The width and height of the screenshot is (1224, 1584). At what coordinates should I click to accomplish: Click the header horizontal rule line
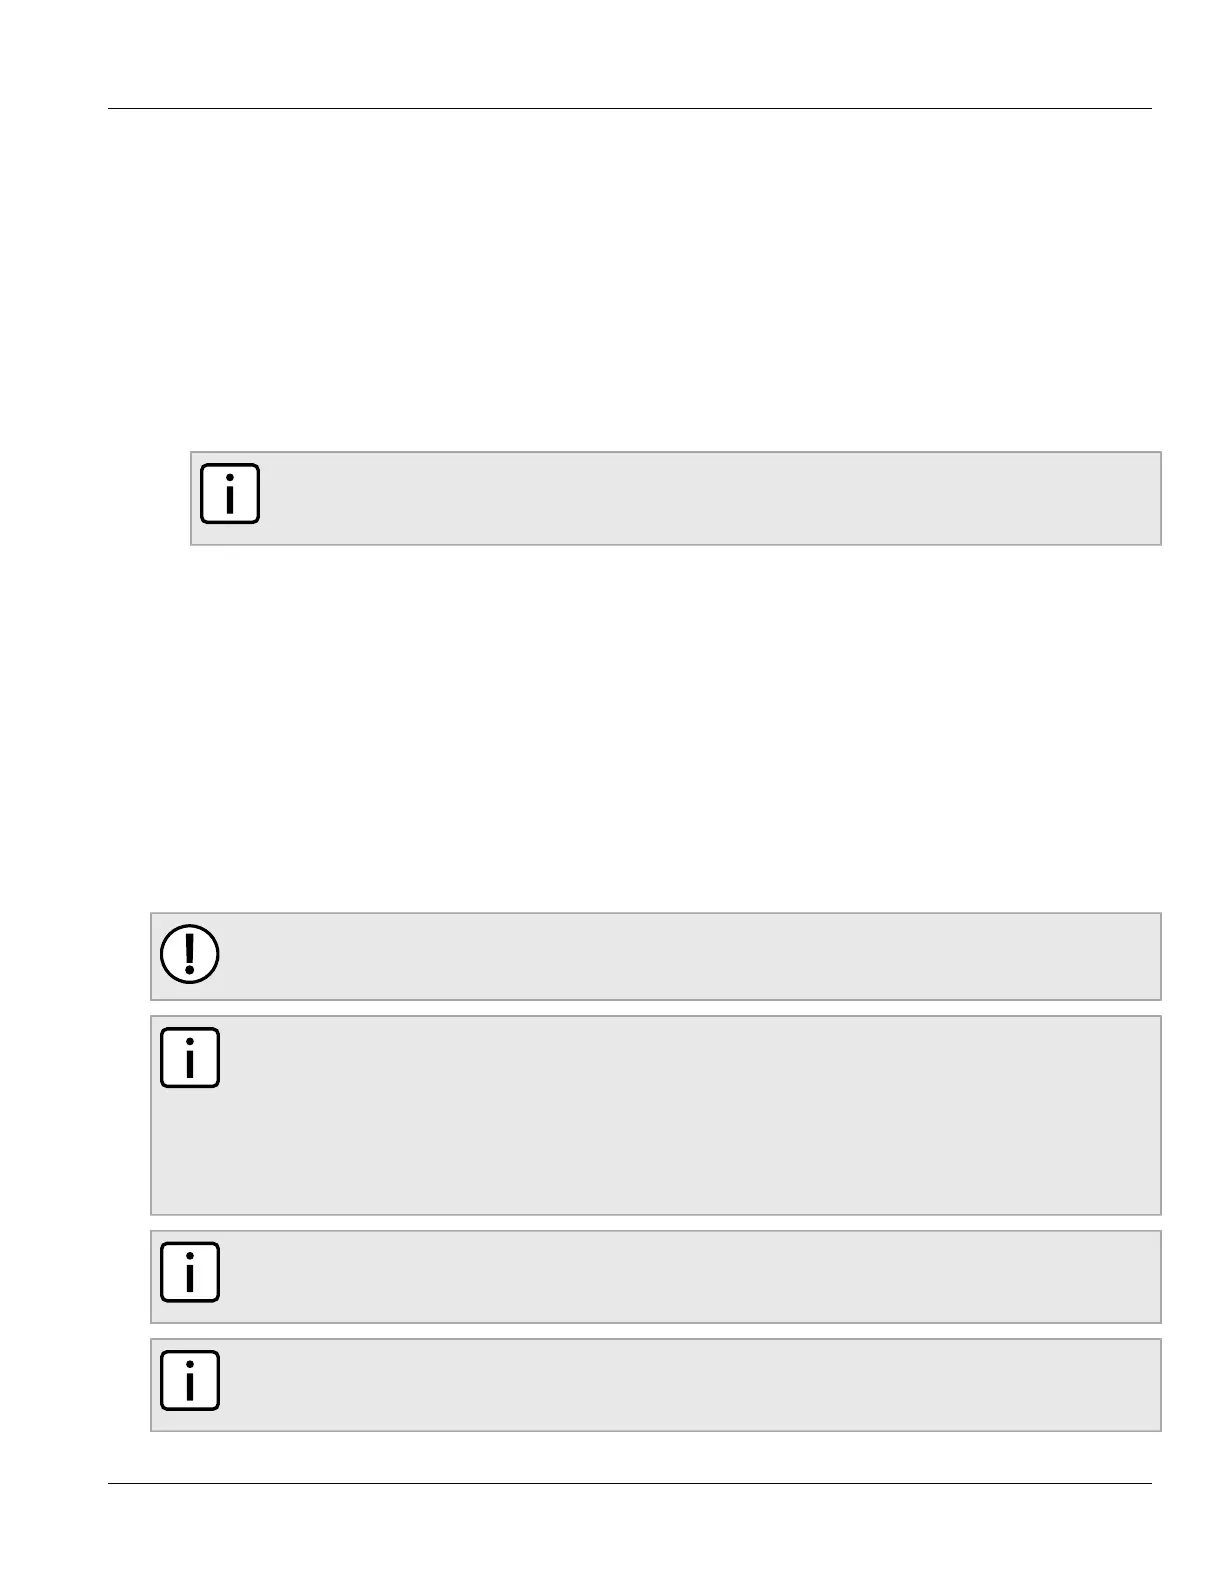point(630,108)
